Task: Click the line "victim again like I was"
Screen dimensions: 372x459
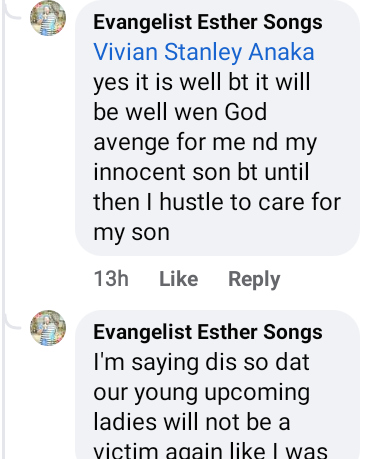Action: (210, 451)
